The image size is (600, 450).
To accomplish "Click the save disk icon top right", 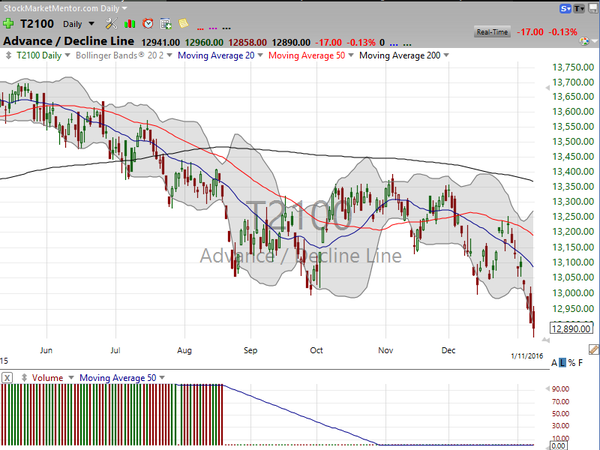I will tap(593, 8).
